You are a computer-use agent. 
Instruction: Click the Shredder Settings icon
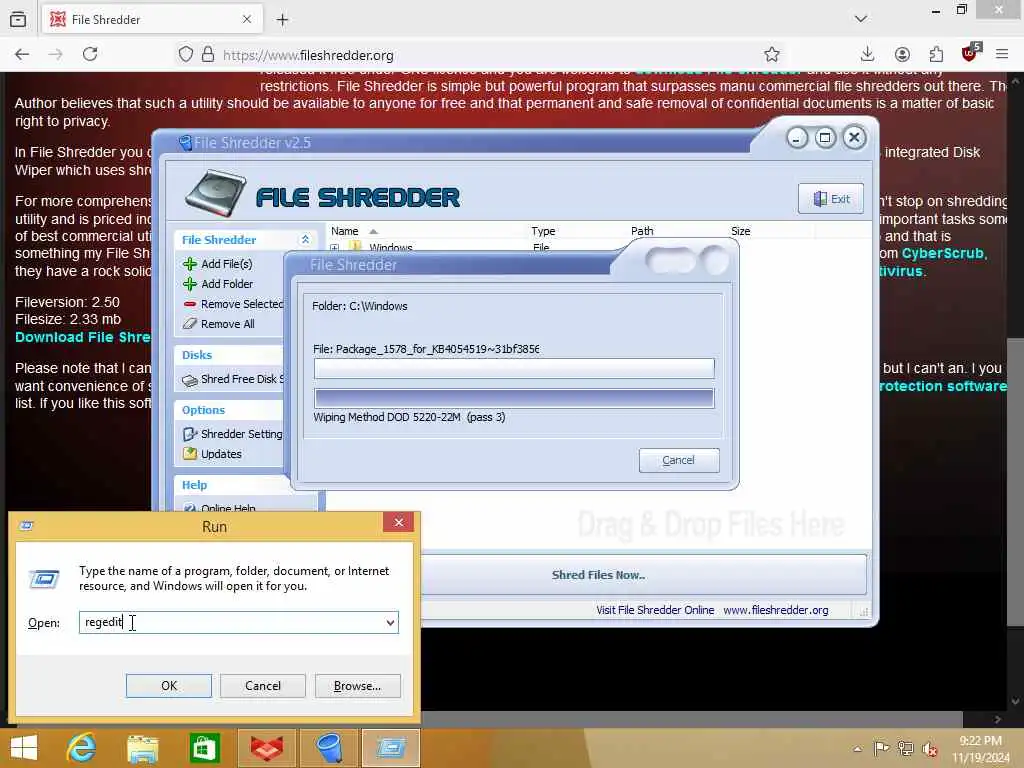pos(190,434)
